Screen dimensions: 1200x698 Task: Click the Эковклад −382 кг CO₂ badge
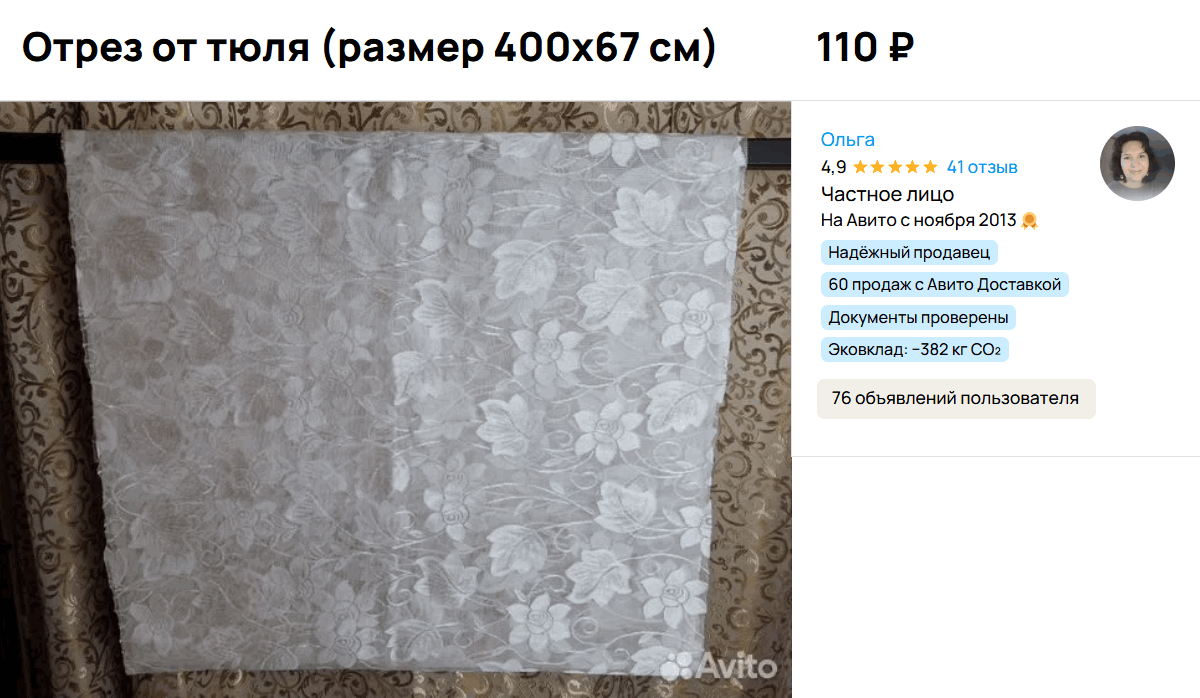coord(915,350)
